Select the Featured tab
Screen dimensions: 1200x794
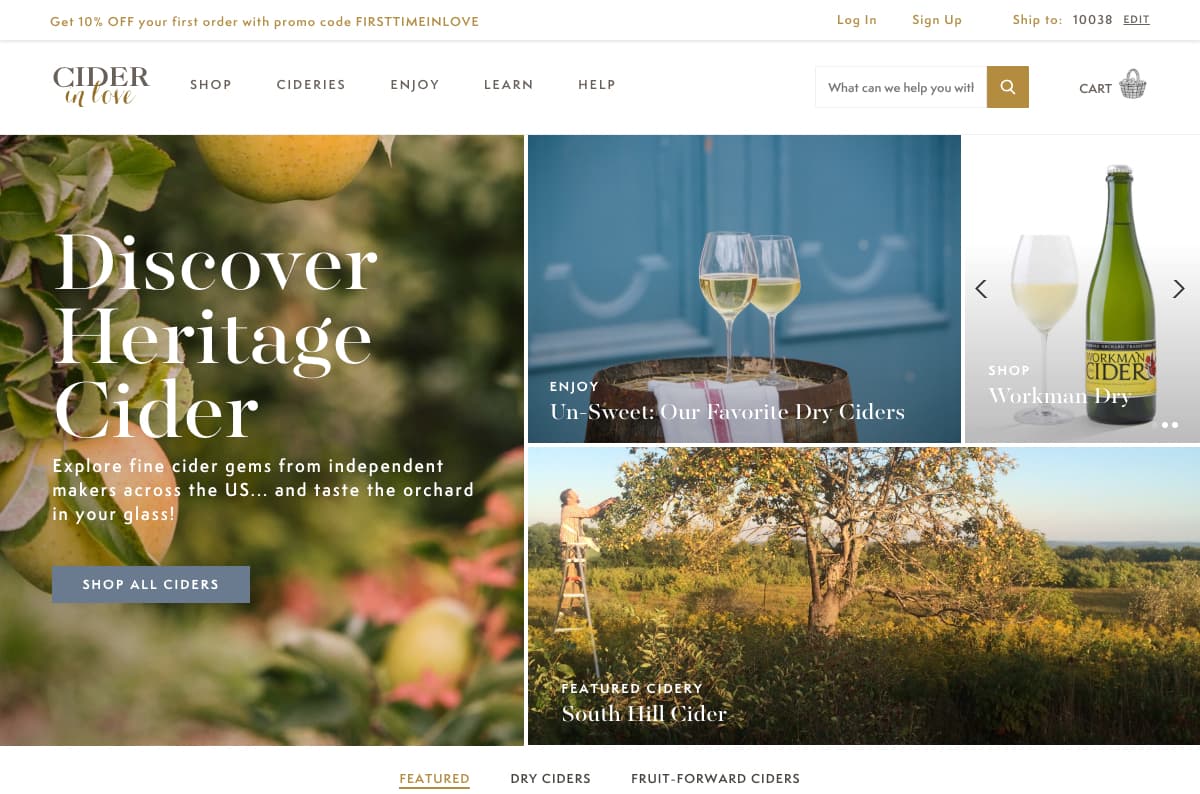(x=434, y=778)
